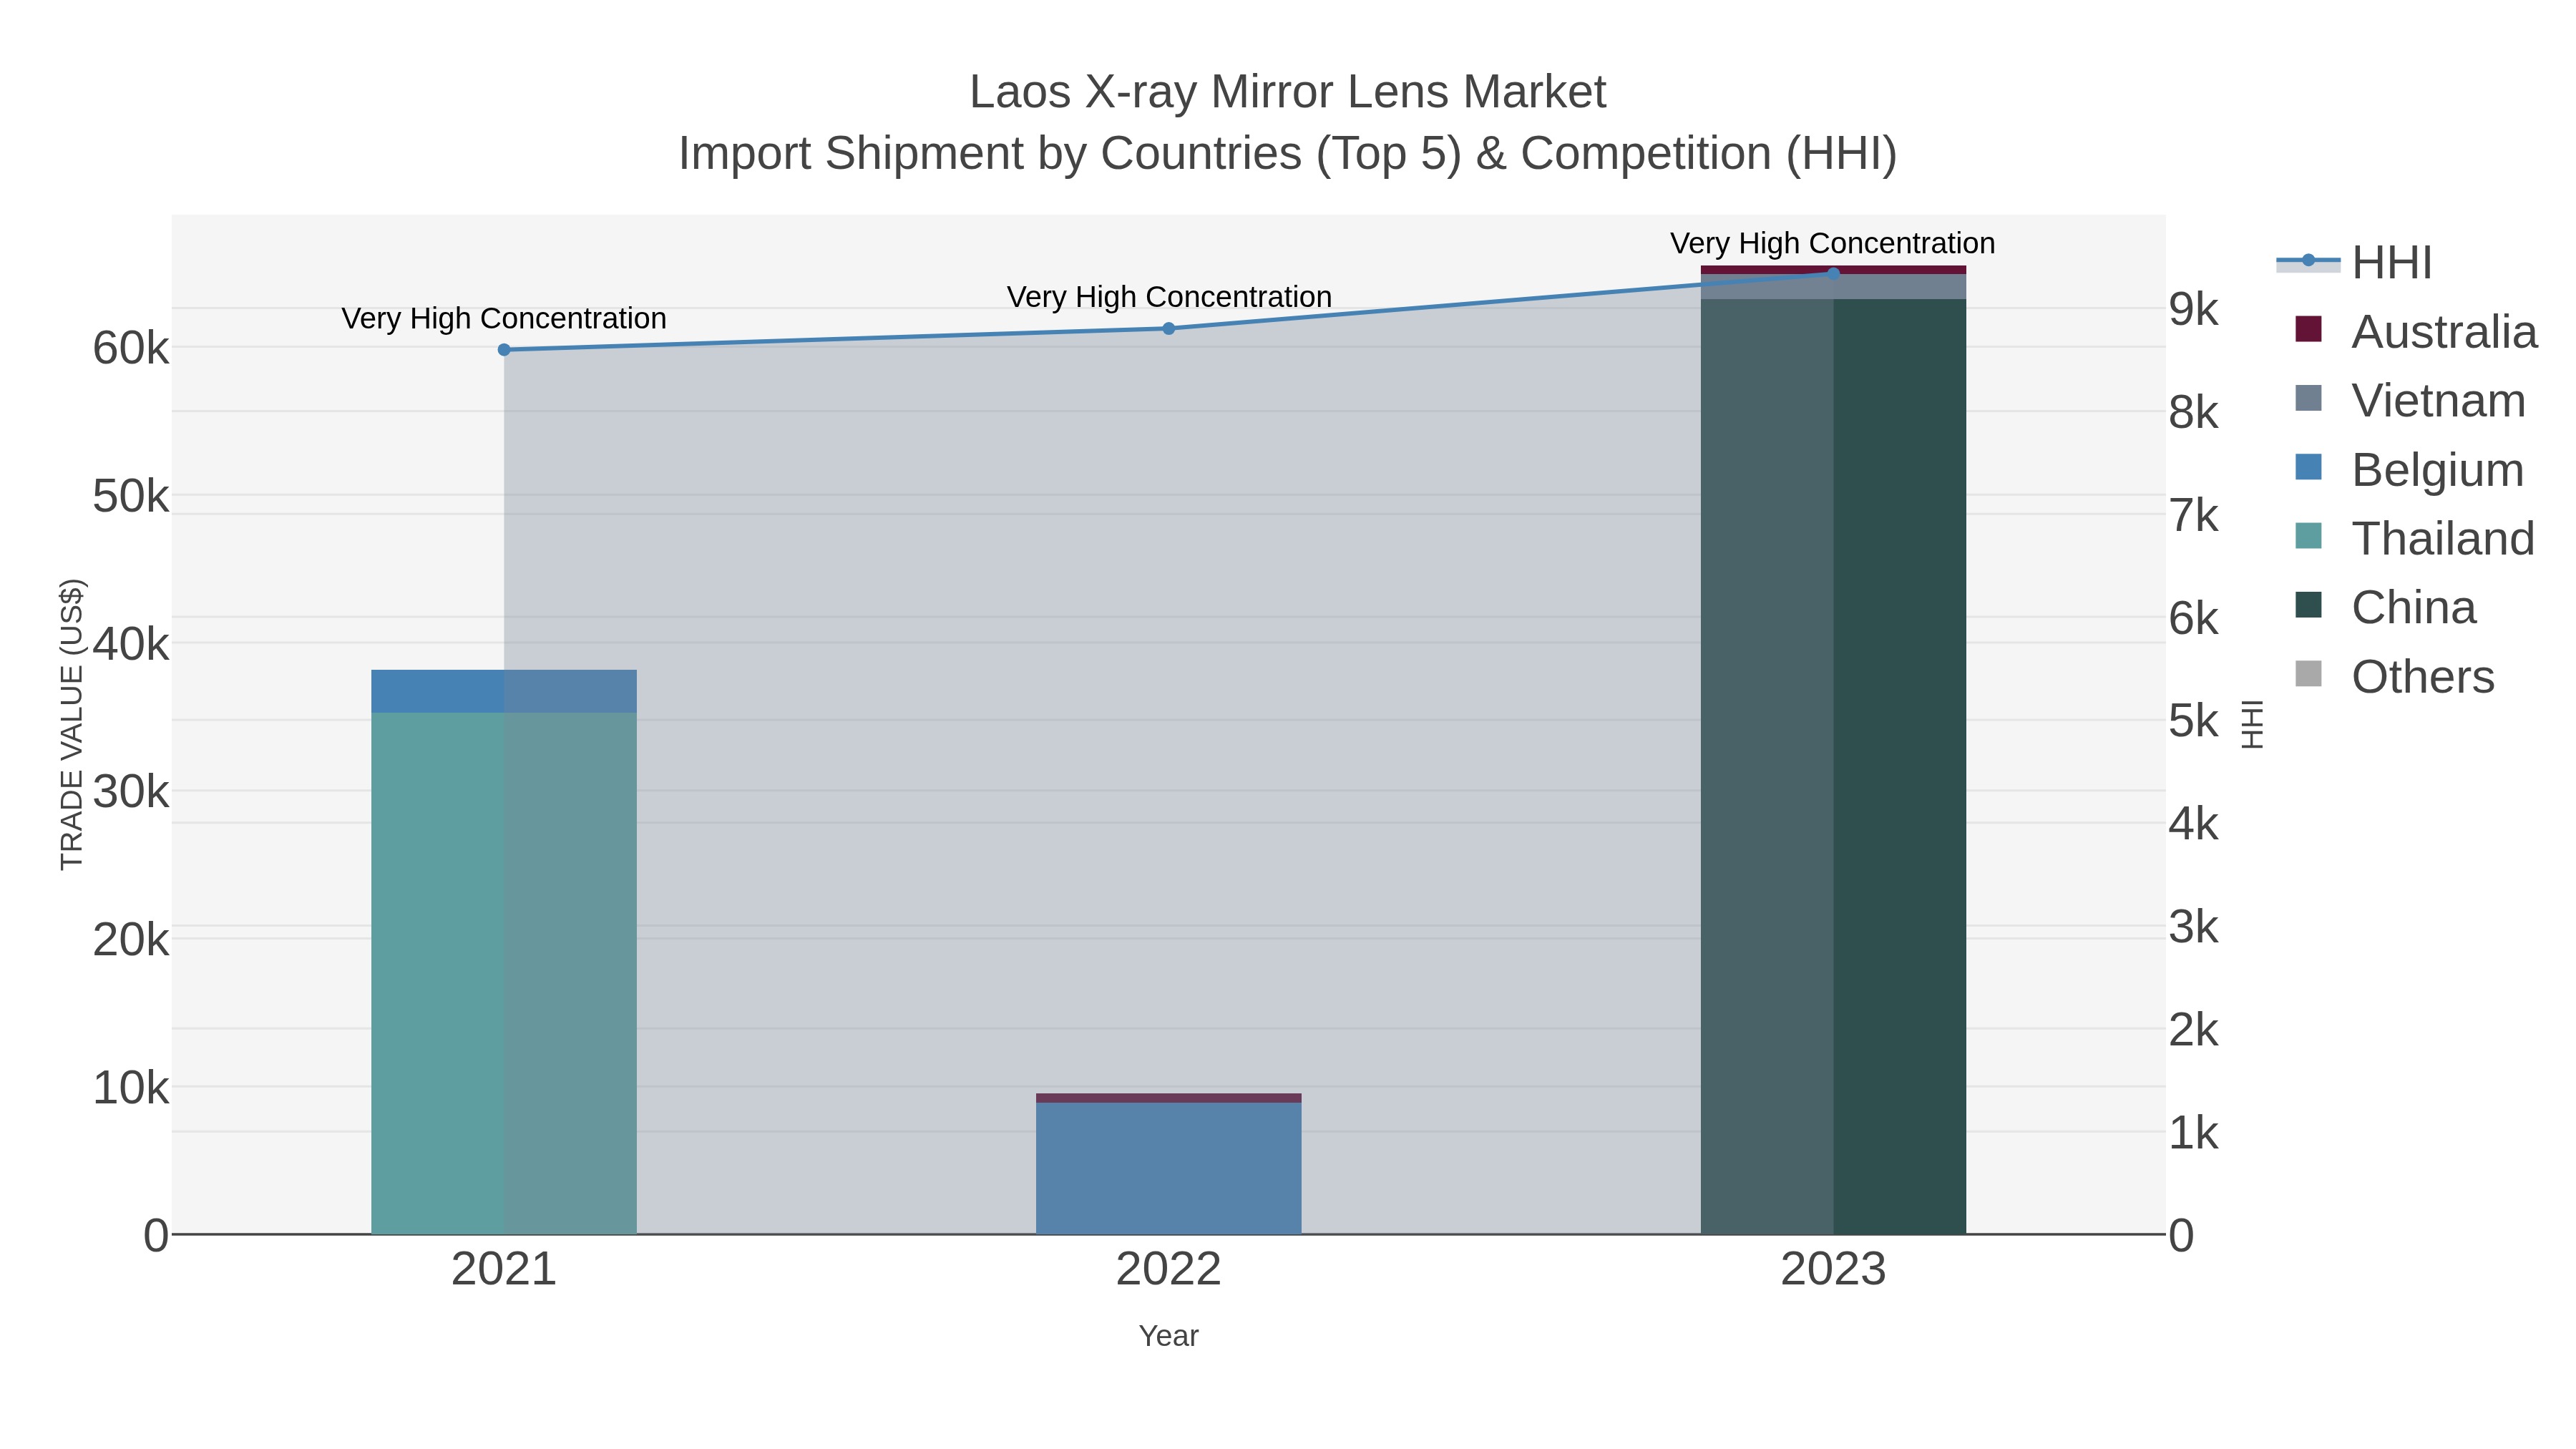Click the 'TRADE VALUE (US$)' axis title
Viewport: 2576px width, 1449px height.
tap(72, 724)
